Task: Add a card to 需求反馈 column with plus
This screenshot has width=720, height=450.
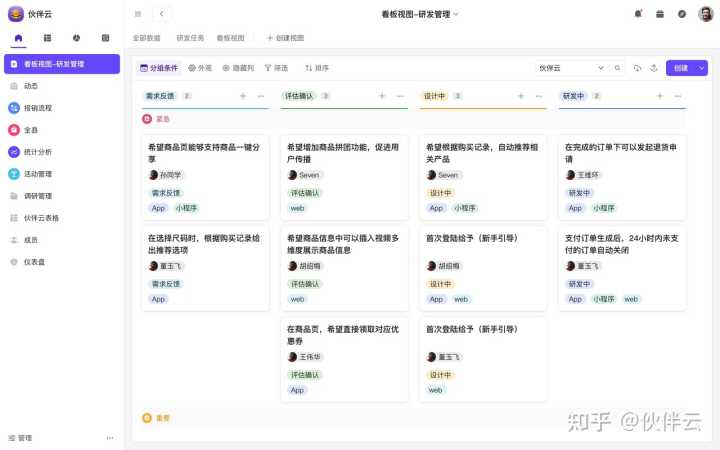Action: click(x=243, y=96)
